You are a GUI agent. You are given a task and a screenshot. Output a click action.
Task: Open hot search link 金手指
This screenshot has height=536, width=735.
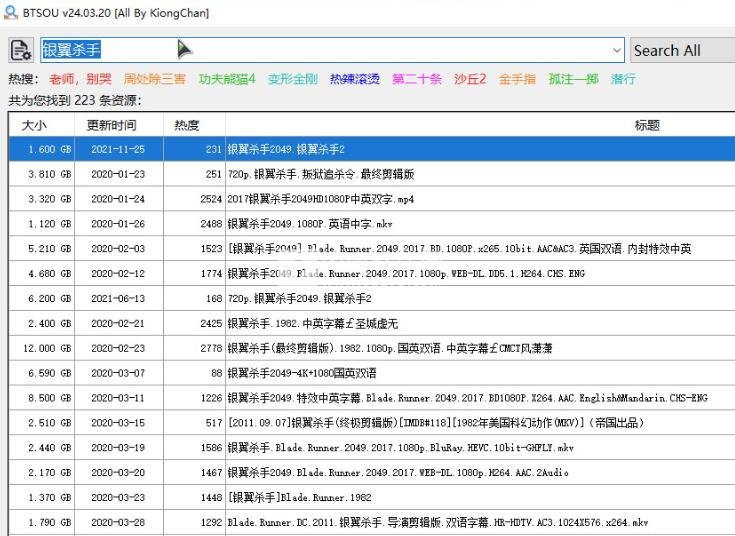tap(517, 79)
